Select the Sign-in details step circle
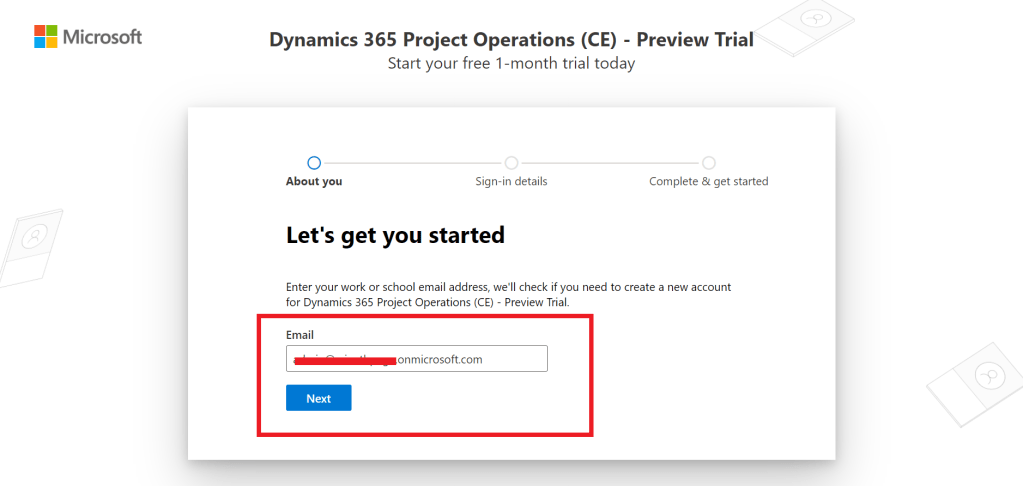The height and width of the screenshot is (486, 1023). (x=511, y=162)
